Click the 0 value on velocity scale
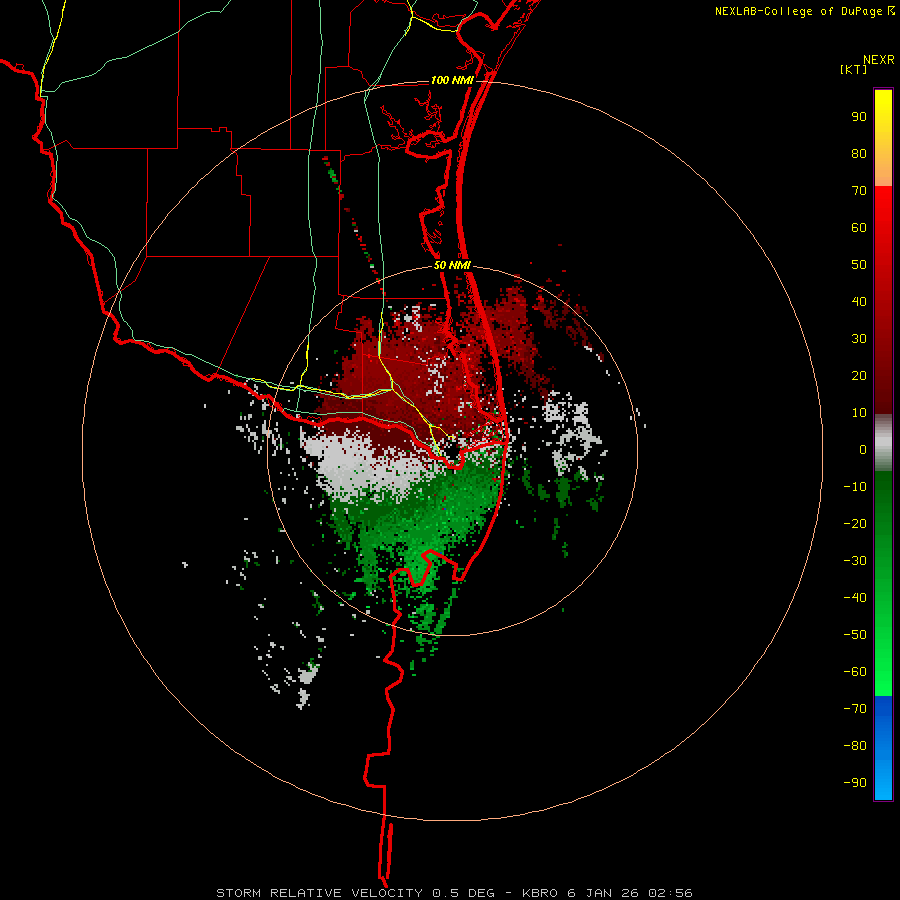The height and width of the screenshot is (900, 900). 863,450
